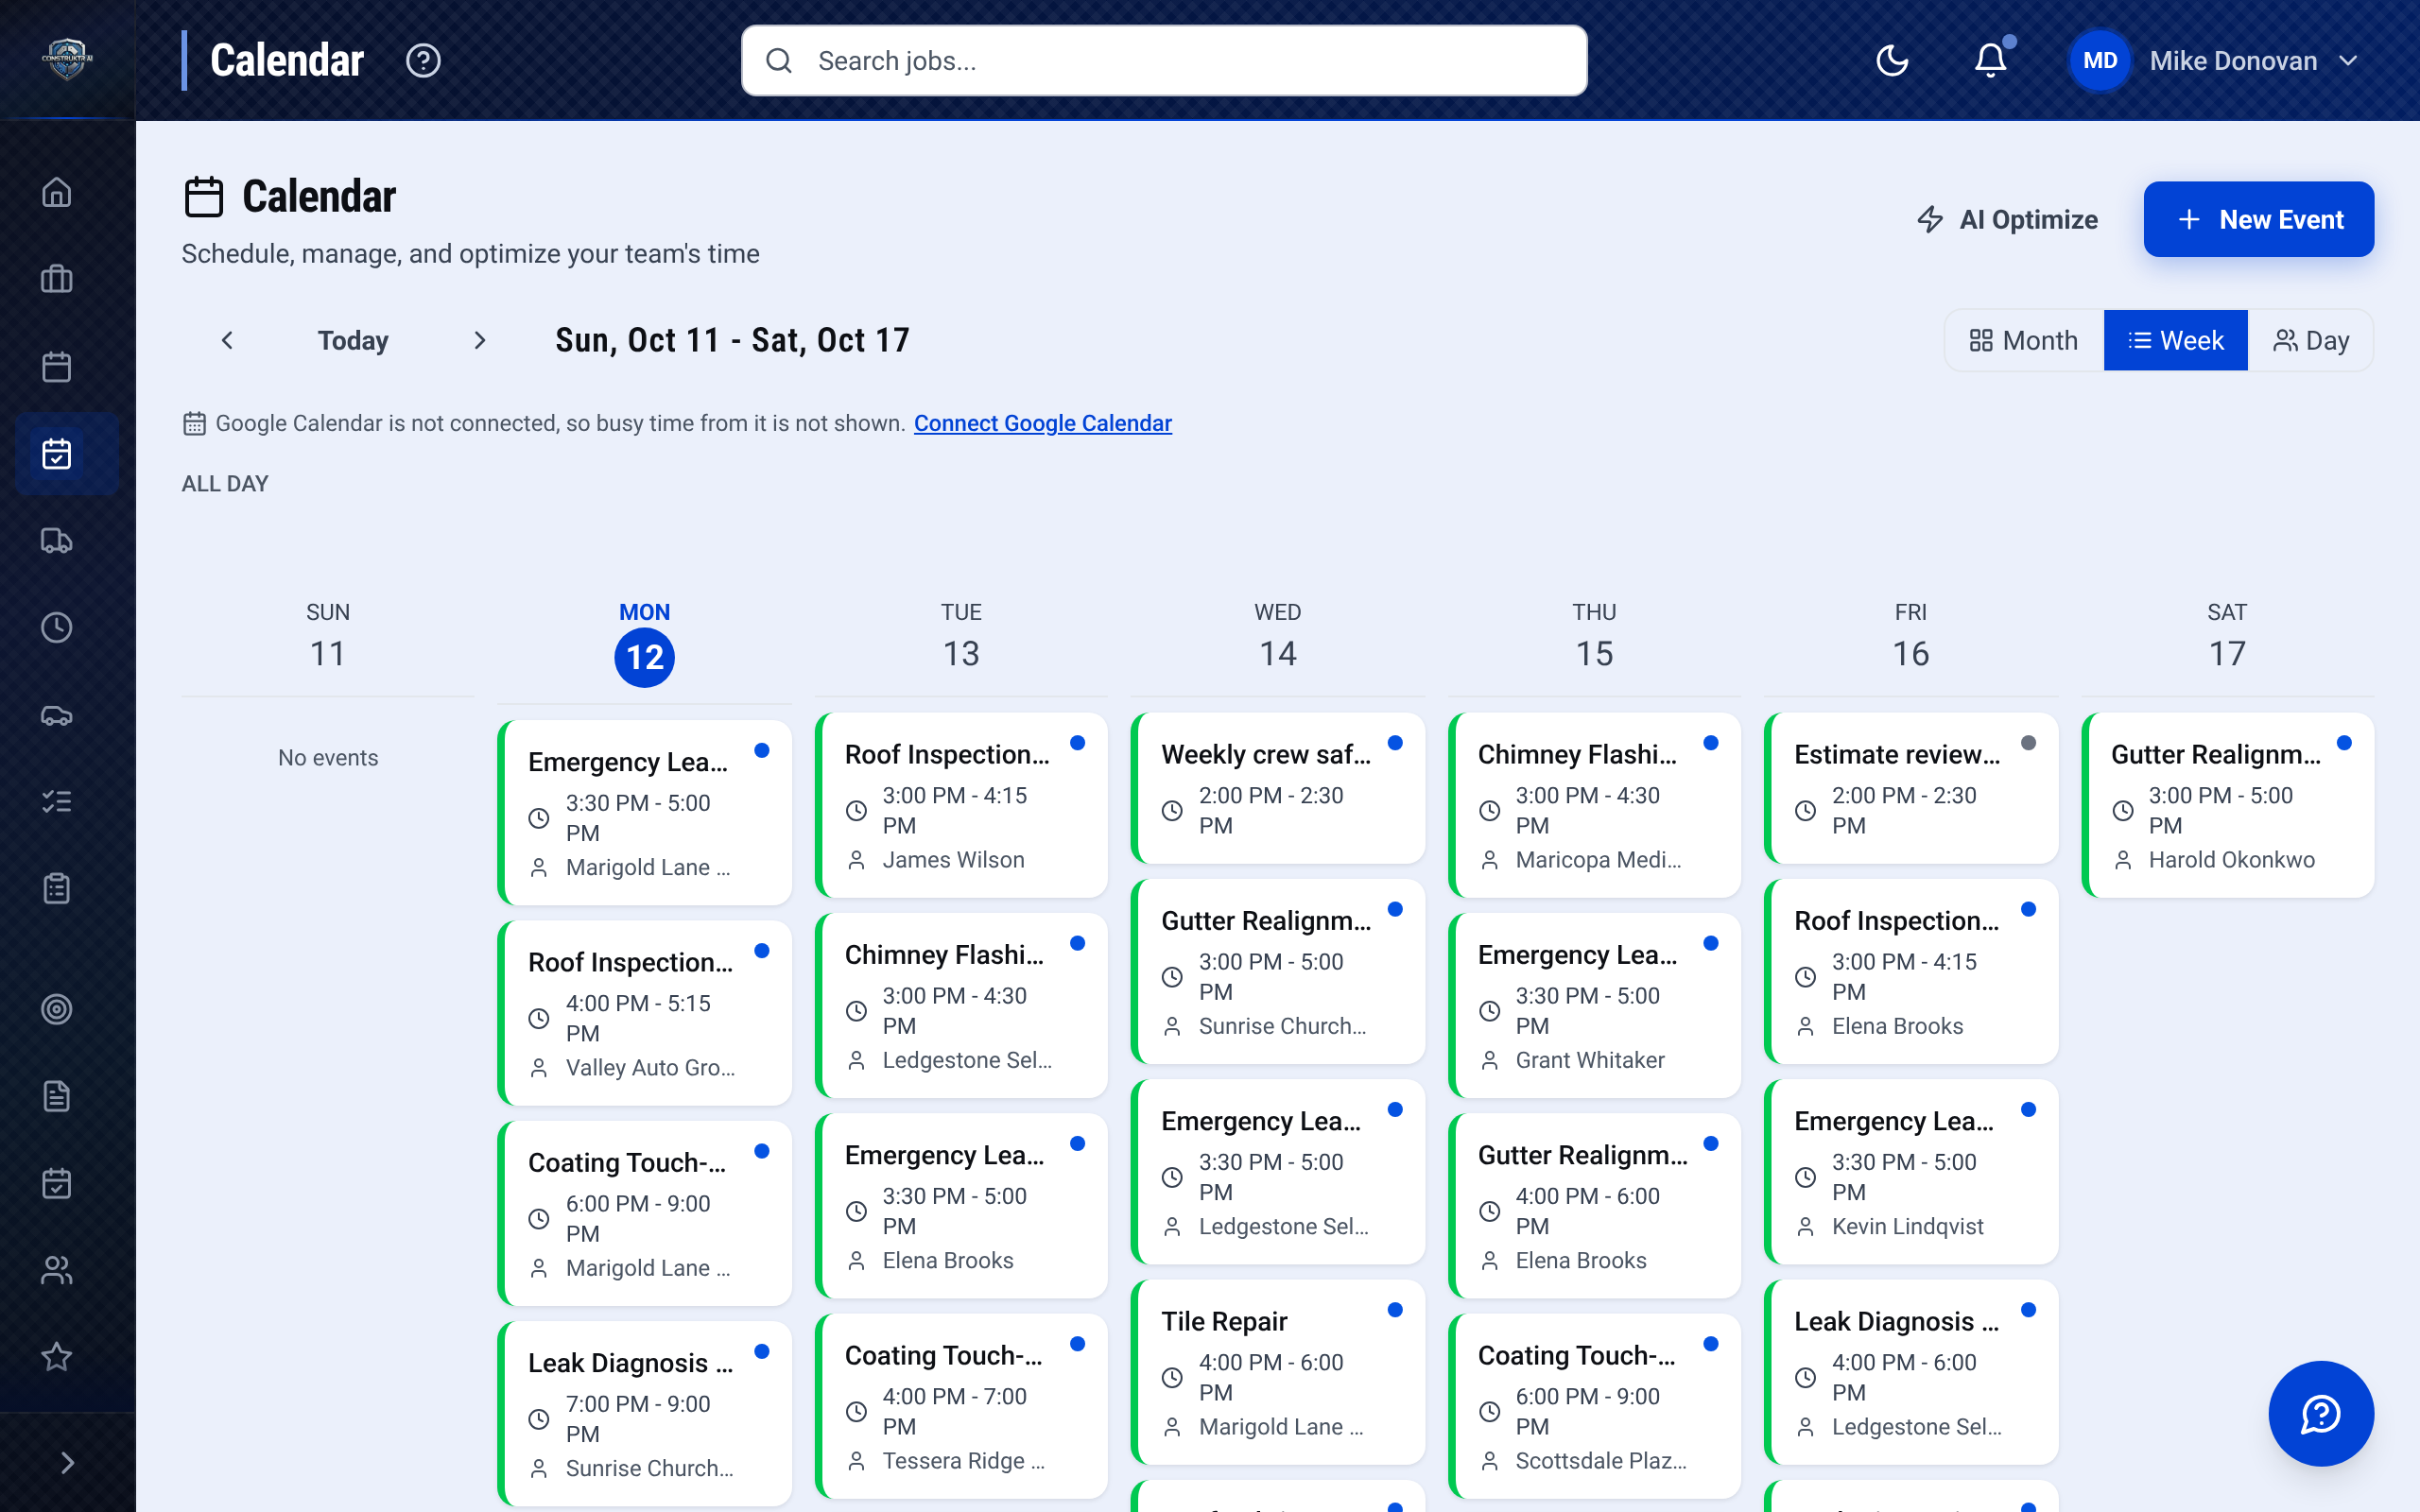Click into the Search jobs field
The width and height of the screenshot is (2420, 1512).
point(1164,61)
